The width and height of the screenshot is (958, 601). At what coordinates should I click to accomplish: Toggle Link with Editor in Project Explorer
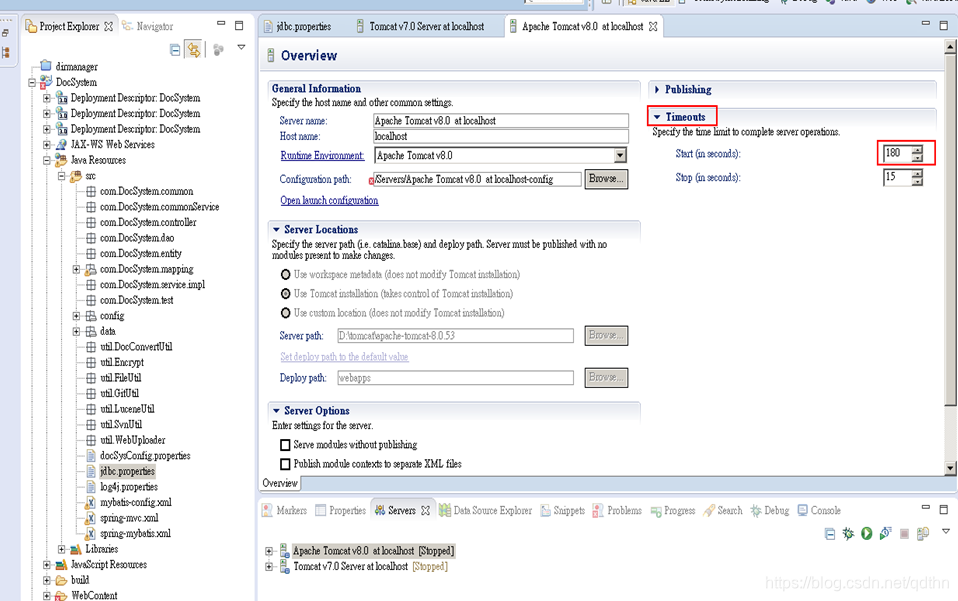(x=194, y=50)
